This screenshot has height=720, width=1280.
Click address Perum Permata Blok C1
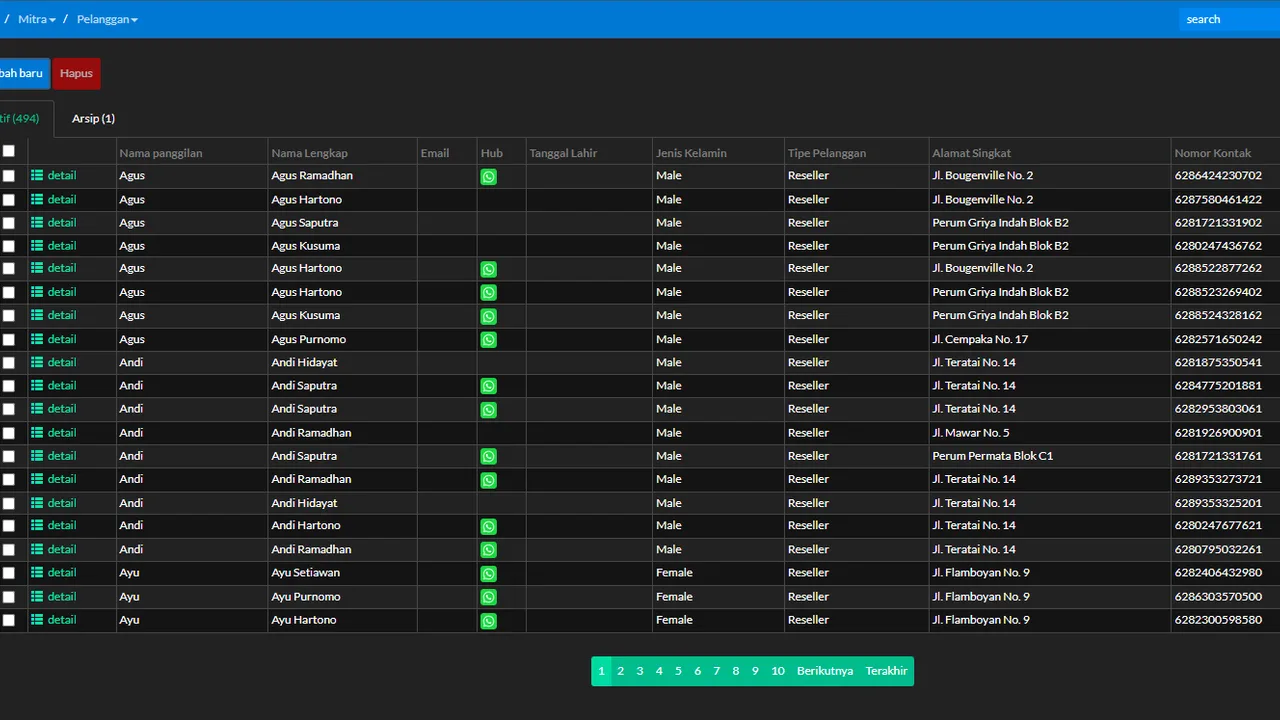pyautogui.click(x=993, y=456)
